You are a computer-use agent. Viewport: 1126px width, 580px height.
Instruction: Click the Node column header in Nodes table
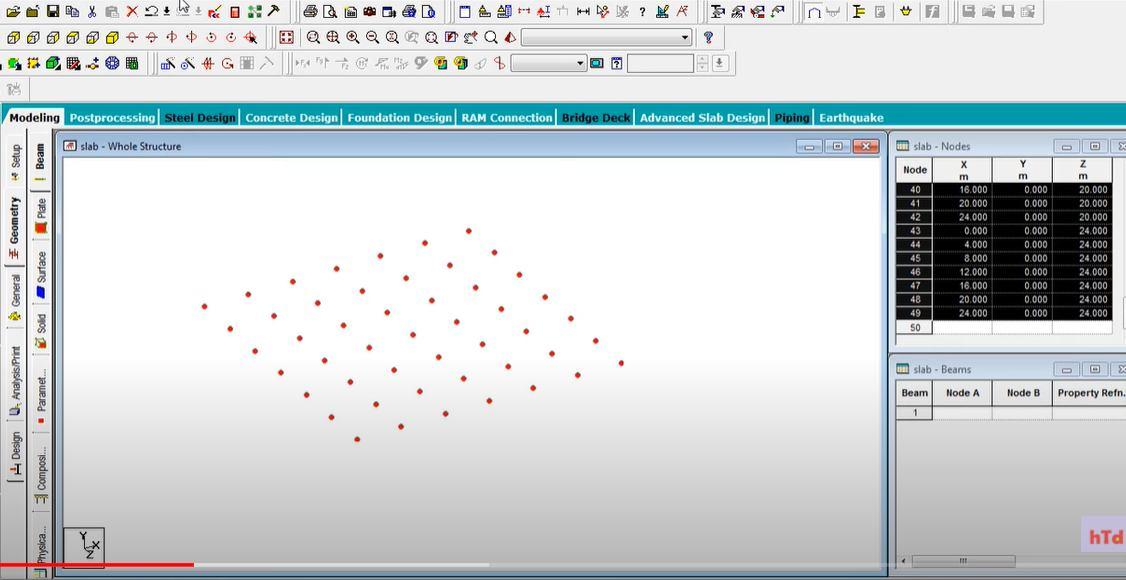coord(914,170)
